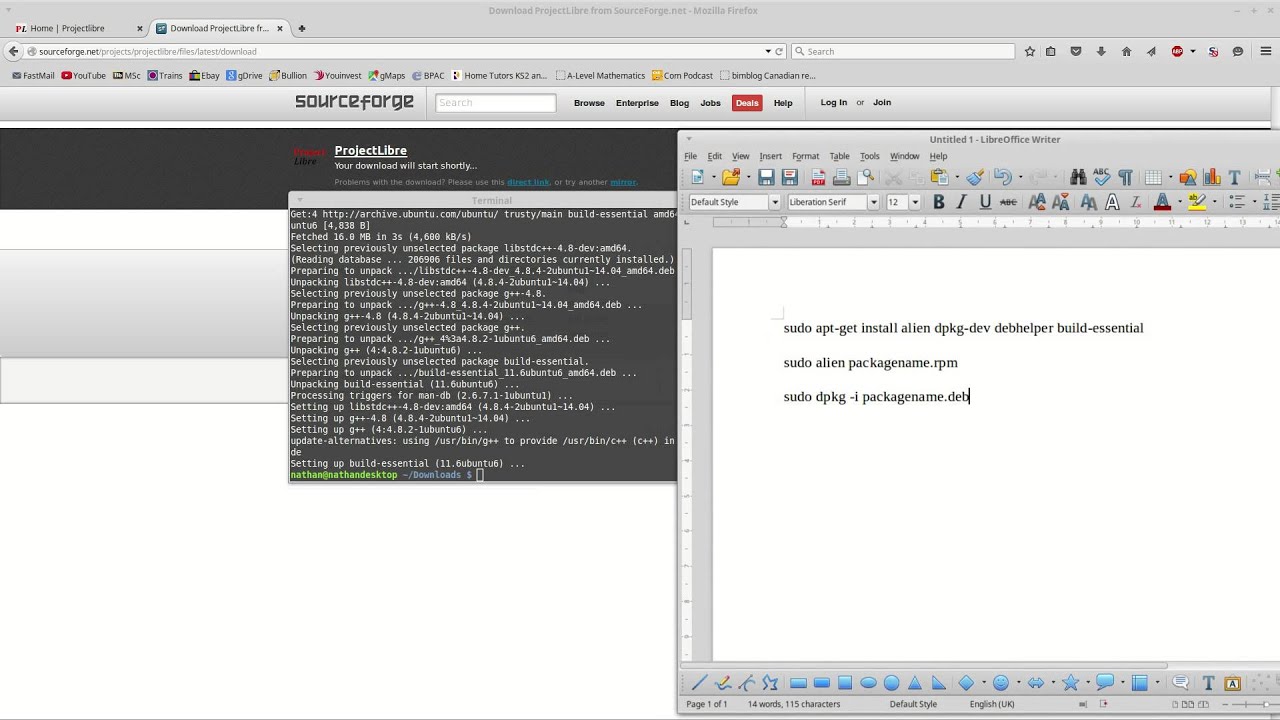This screenshot has width=1280, height=720.
Task: Open the Table menu in Writer
Action: (x=839, y=156)
